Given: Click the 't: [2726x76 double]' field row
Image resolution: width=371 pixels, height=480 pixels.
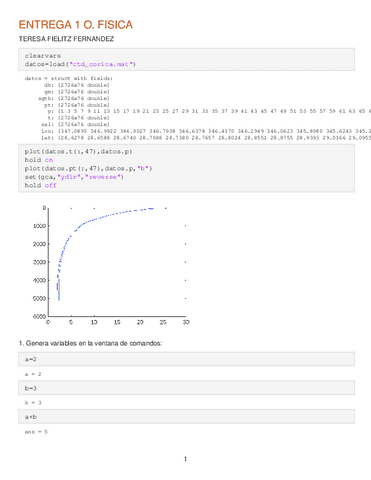Looking at the screenshot, I should click(x=78, y=118).
